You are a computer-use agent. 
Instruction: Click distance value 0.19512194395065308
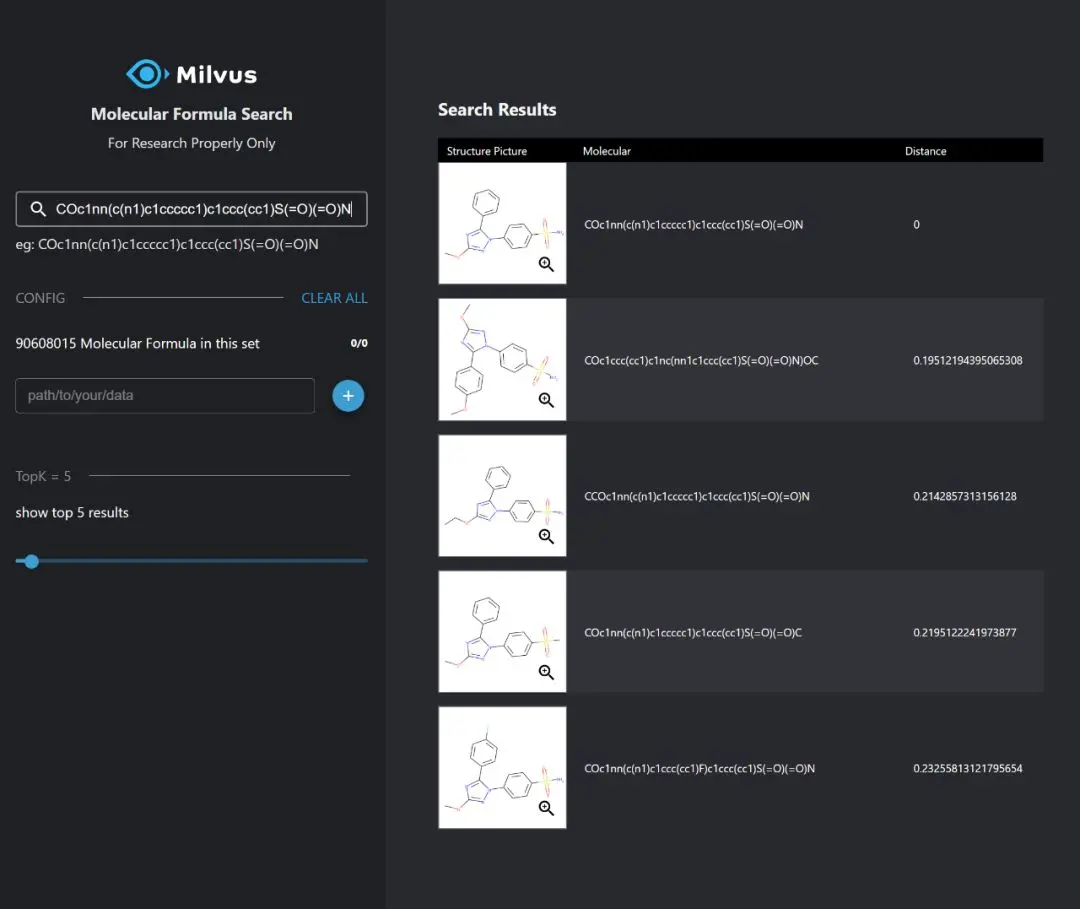[x=968, y=360]
